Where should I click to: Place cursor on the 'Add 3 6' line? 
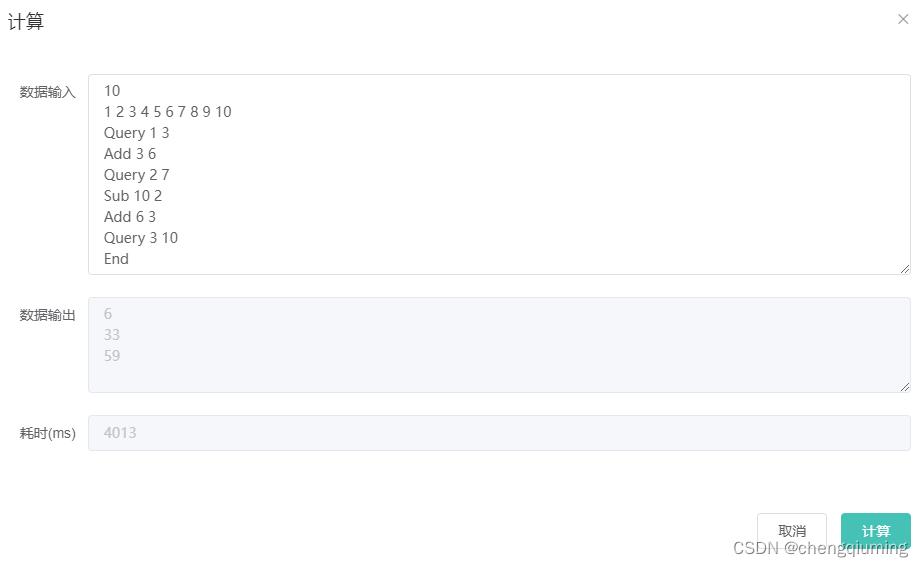pos(130,154)
